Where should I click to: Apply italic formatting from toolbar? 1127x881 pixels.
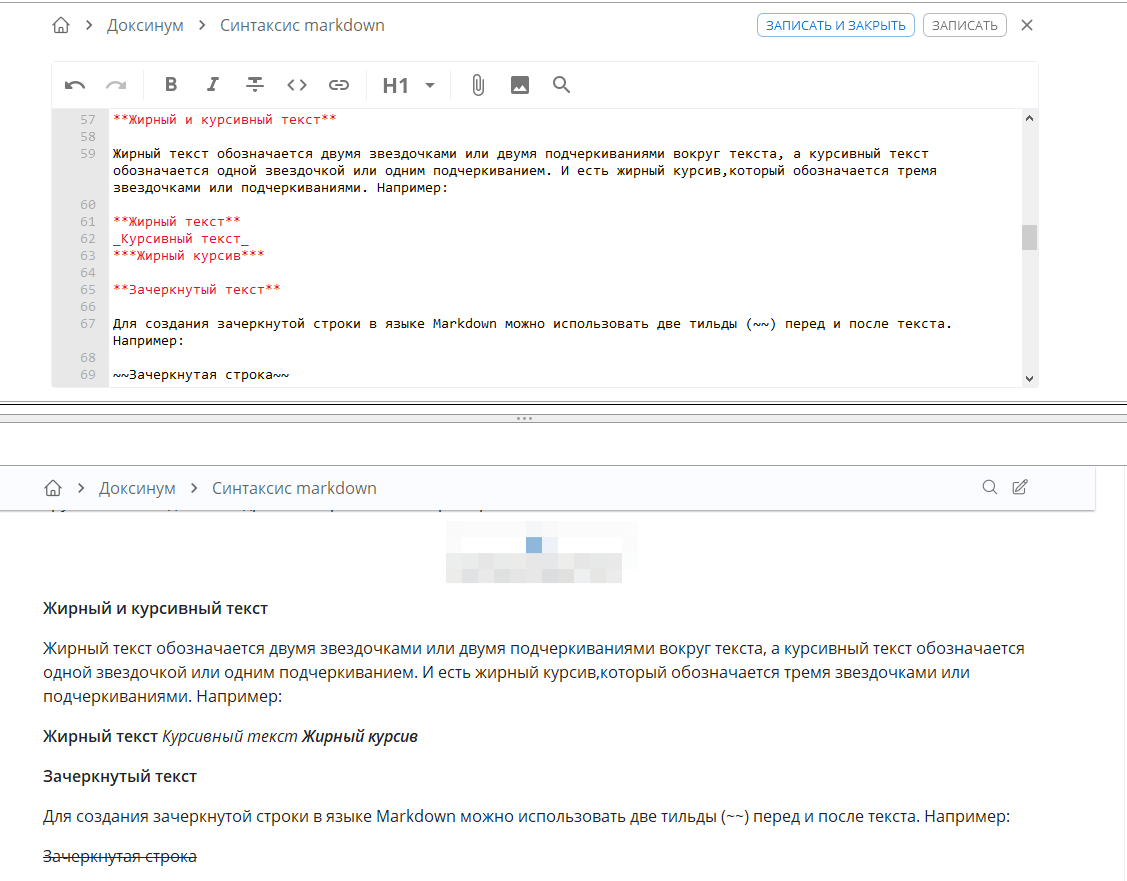point(212,85)
